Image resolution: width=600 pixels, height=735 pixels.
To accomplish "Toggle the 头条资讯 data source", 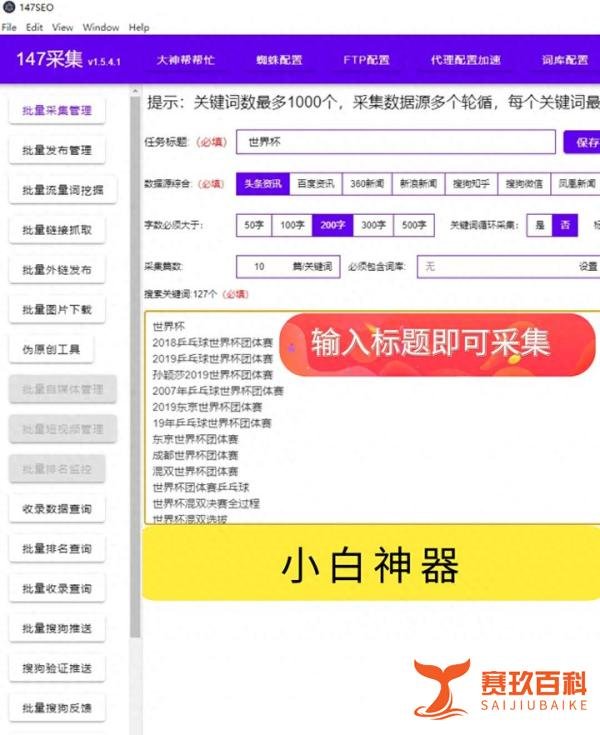I will pyautogui.click(x=263, y=184).
